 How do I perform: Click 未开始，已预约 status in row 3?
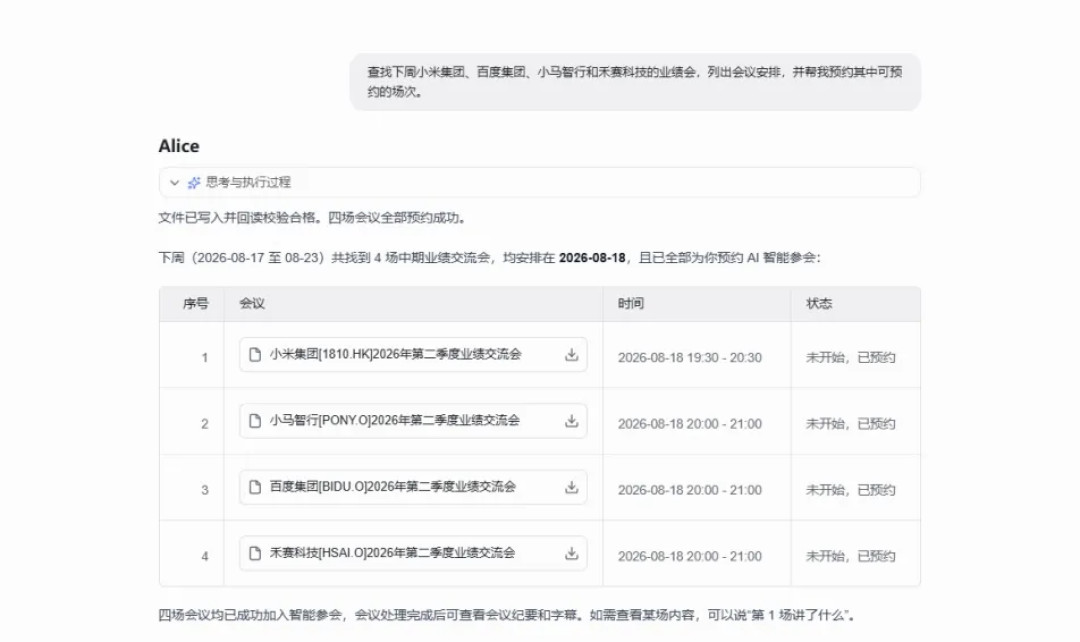851,490
